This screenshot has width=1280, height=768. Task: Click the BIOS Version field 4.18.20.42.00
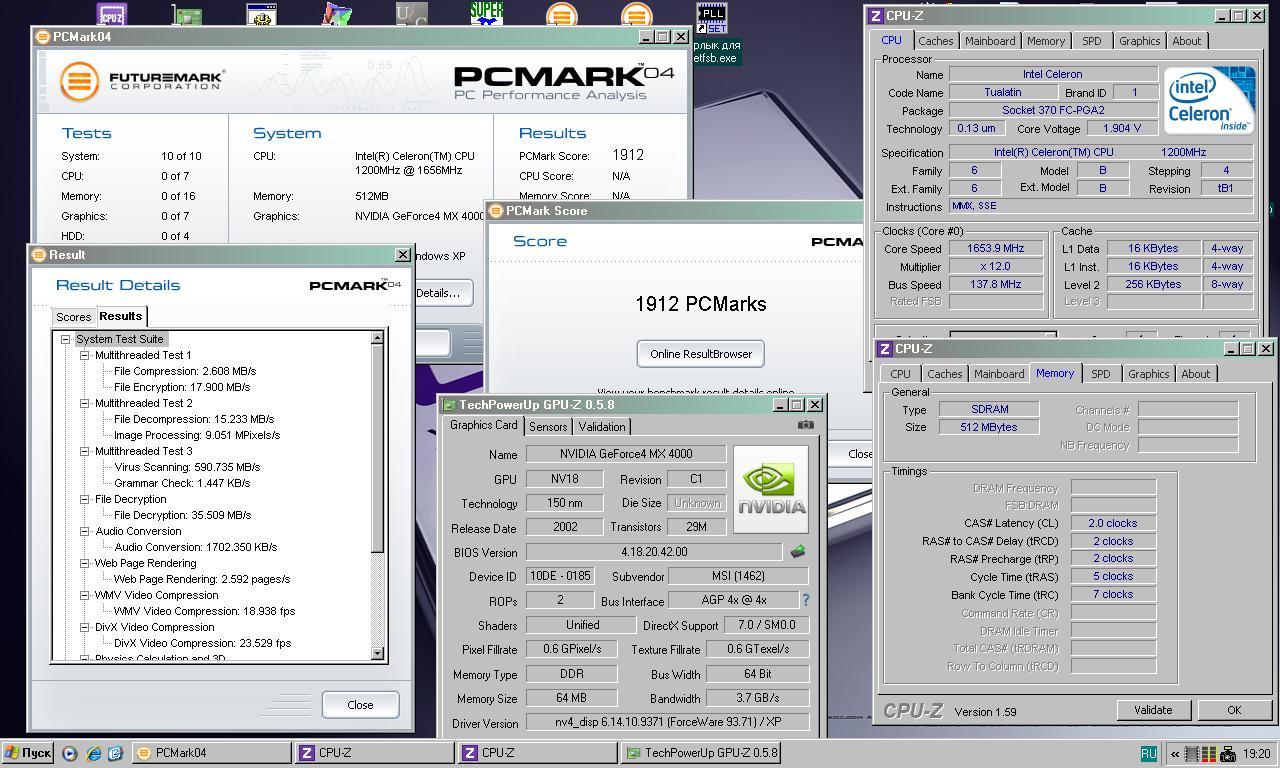(654, 552)
